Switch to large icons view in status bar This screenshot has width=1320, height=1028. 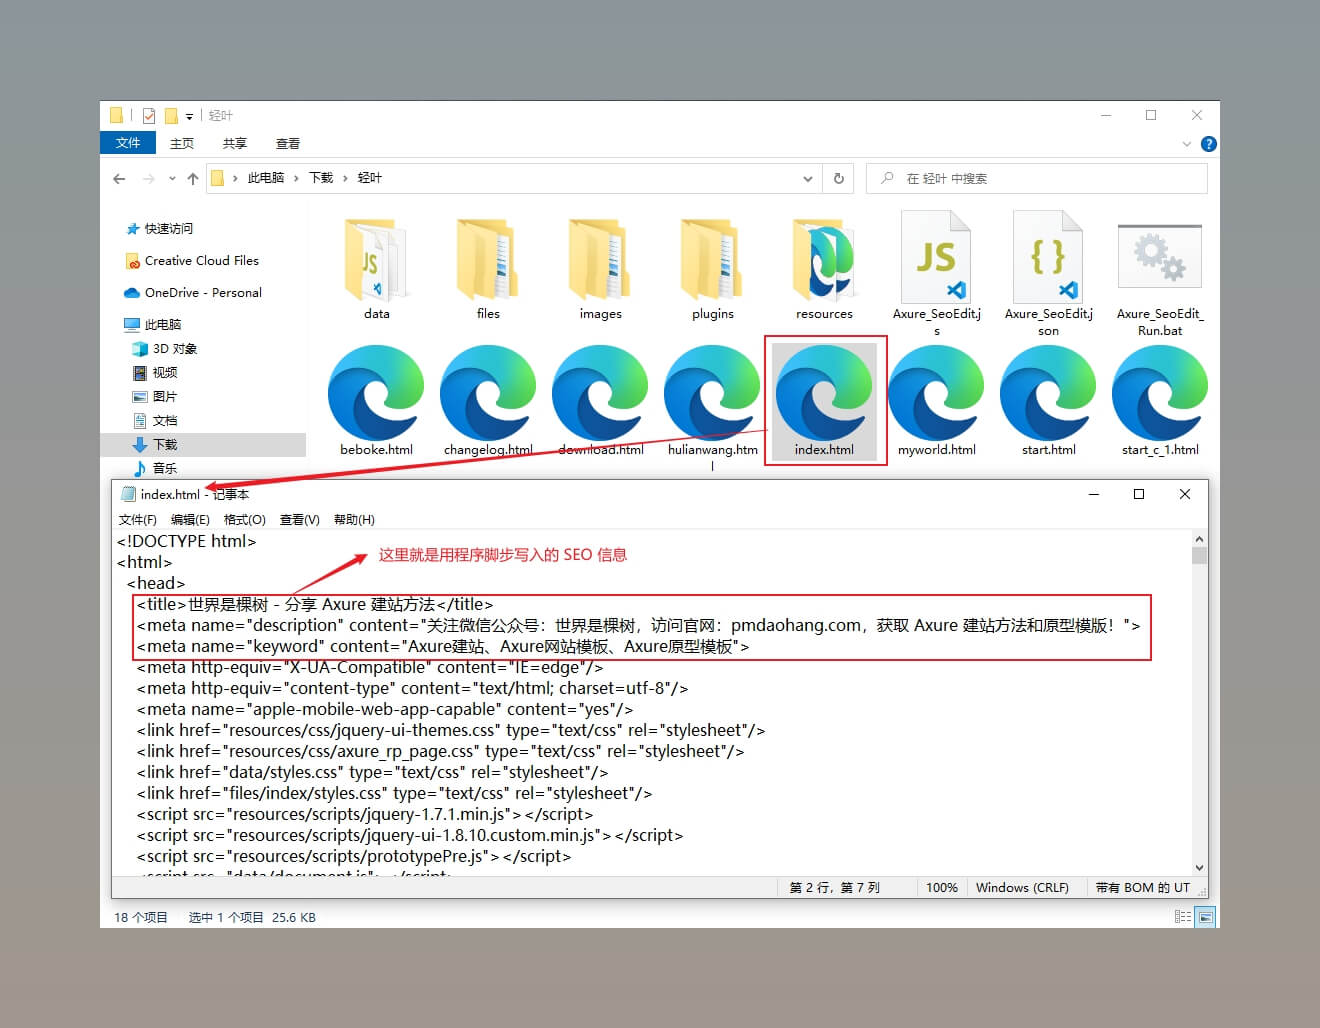(1206, 917)
